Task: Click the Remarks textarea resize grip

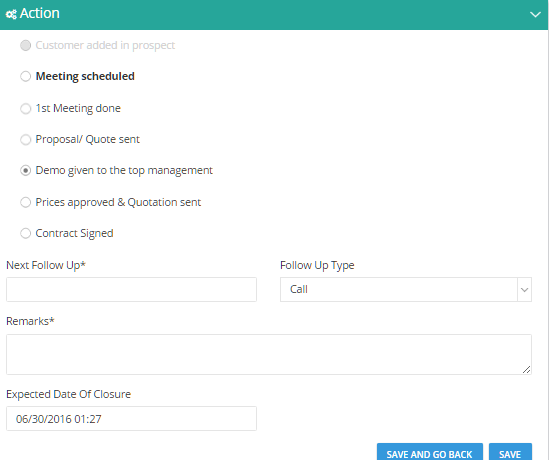Action: [x=526, y=369]
